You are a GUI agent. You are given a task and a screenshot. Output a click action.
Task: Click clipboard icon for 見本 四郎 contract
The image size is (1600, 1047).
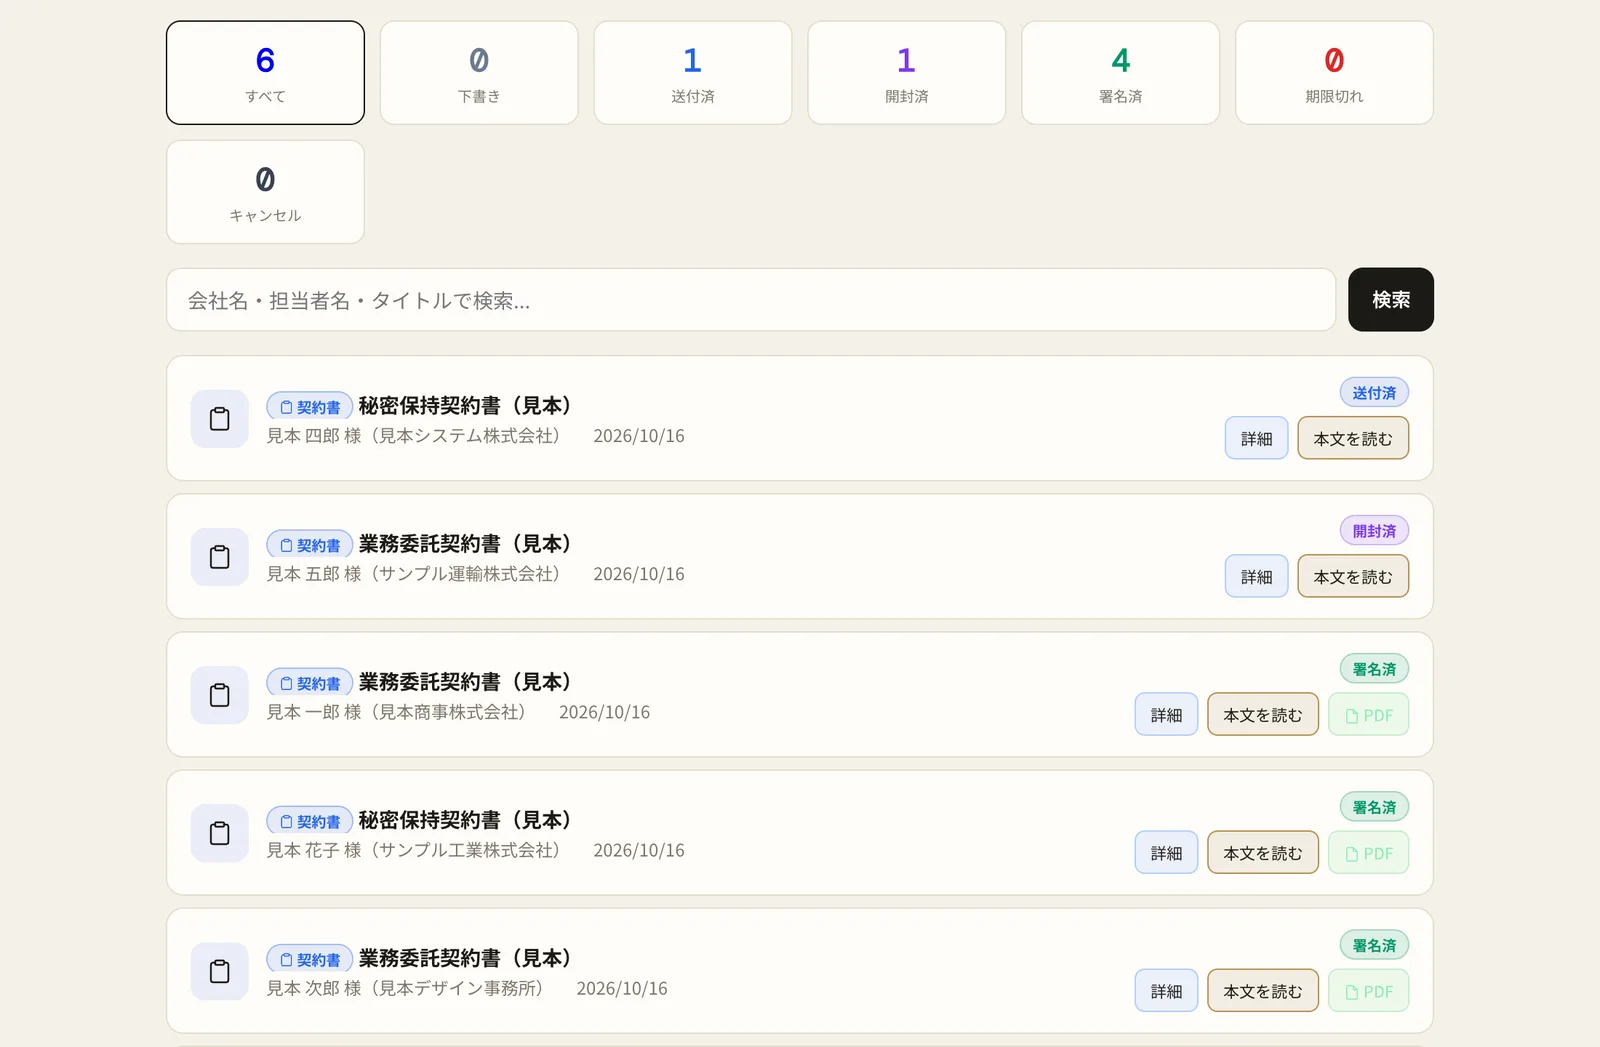pyautogui.click(x=220, y=419)
